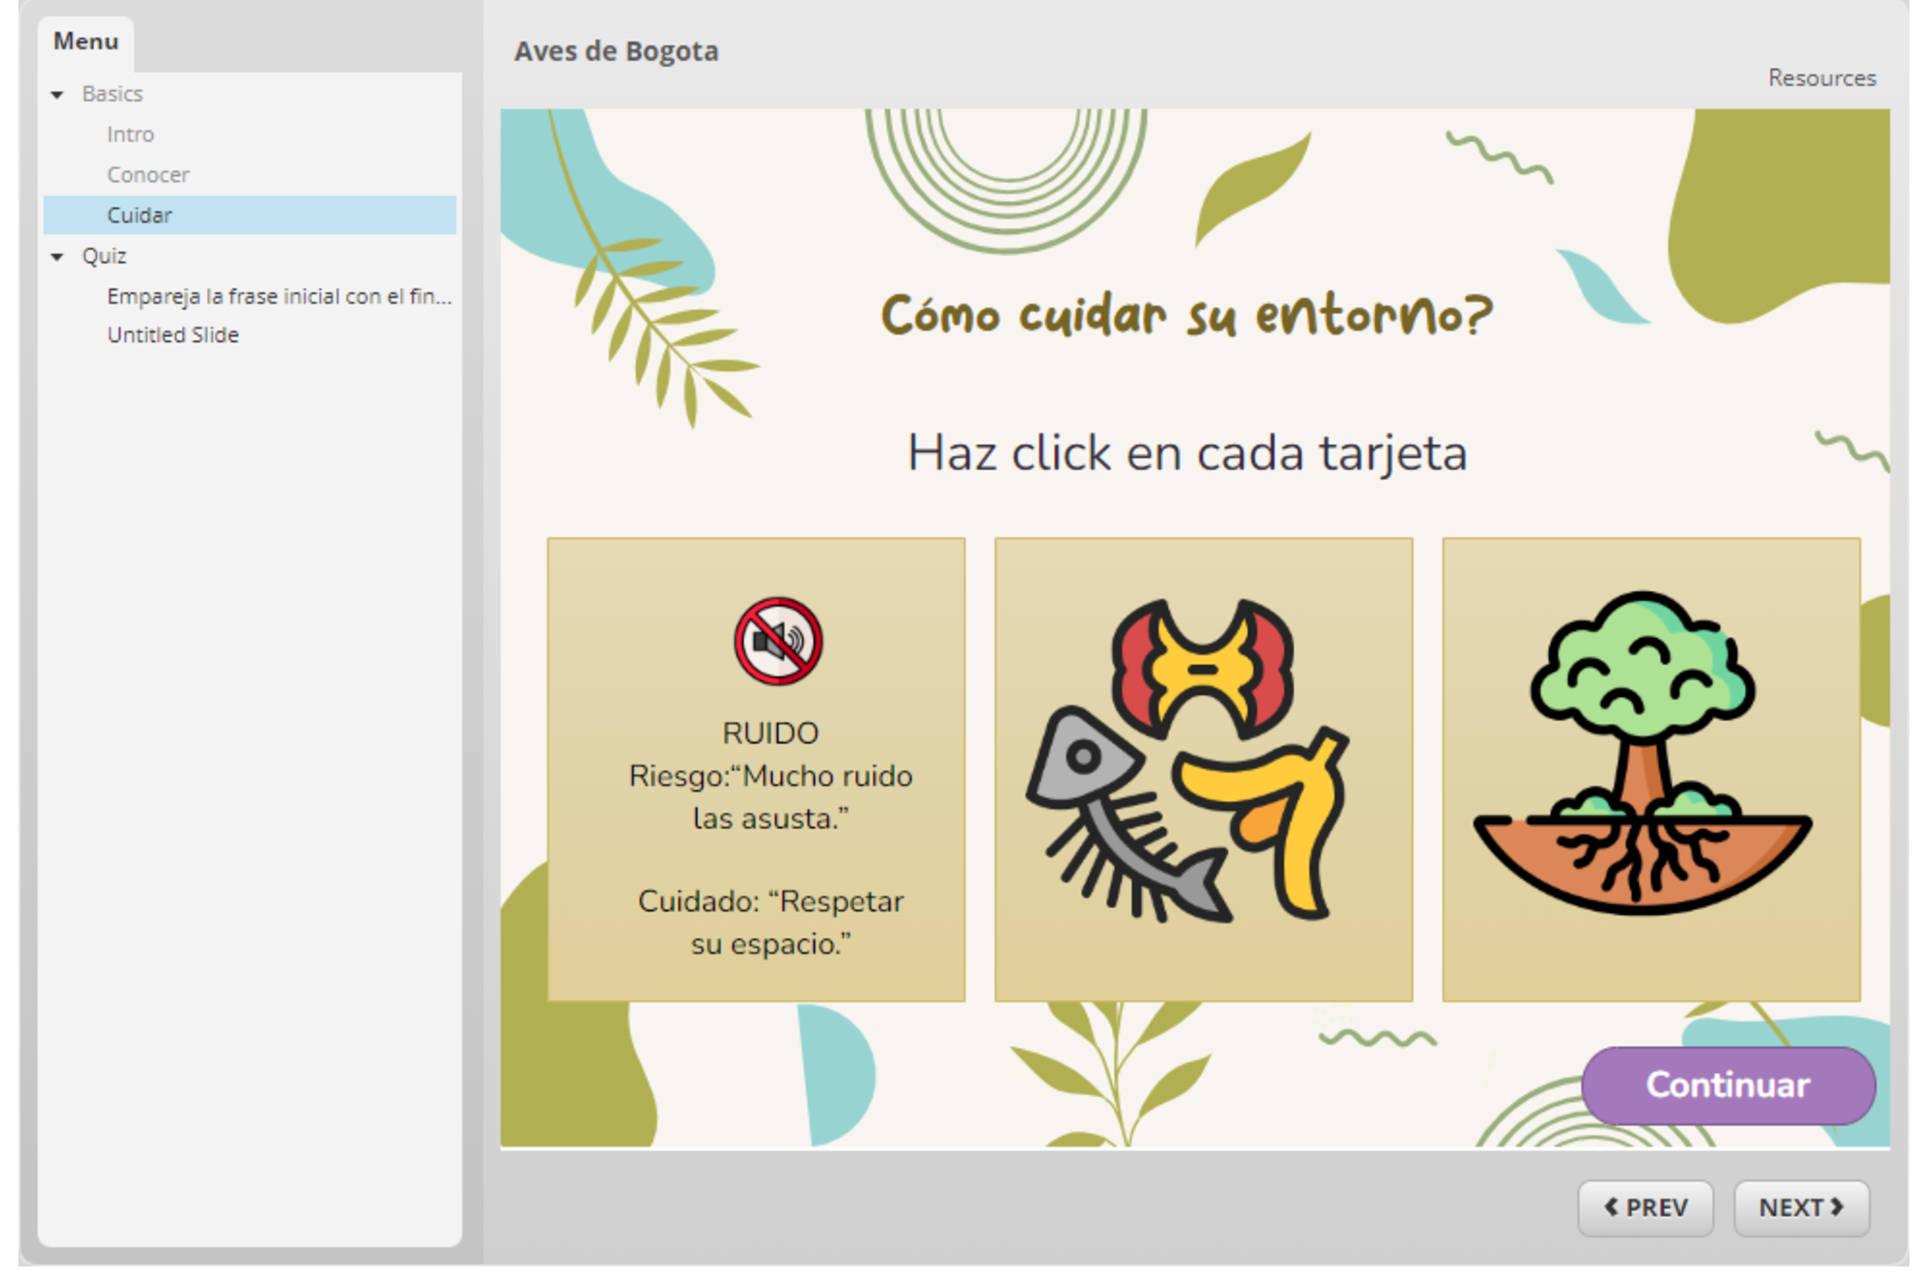This screenshot has width=1920, height=1279.
Task: Click the Quiz section label
Action: coord(104,256)
